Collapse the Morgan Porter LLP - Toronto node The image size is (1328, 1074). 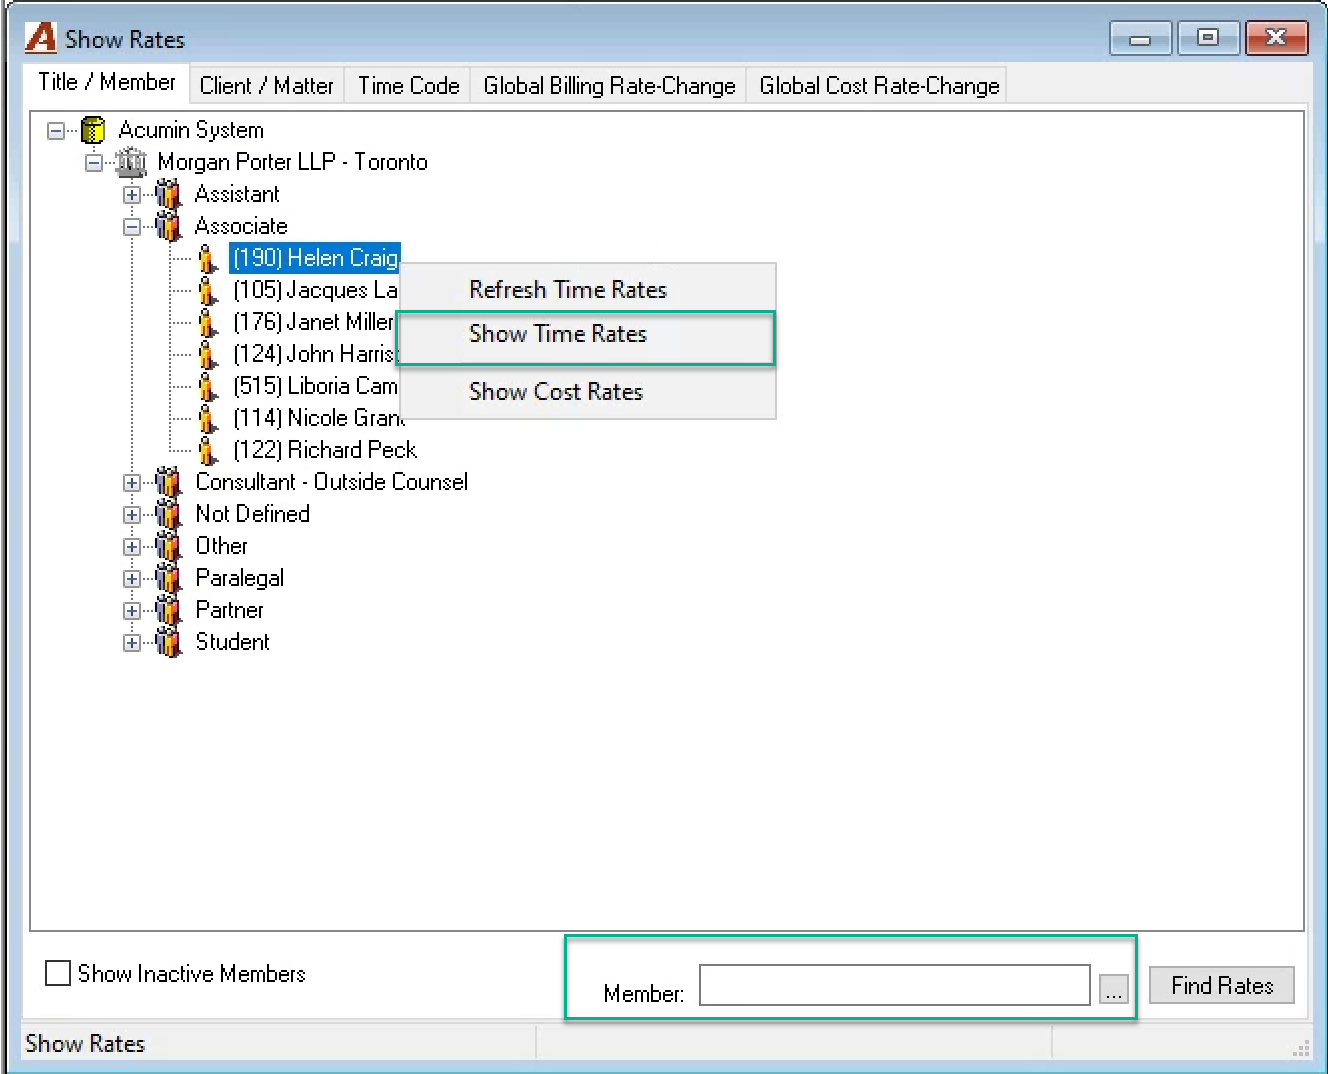click(x=94, y=162)
